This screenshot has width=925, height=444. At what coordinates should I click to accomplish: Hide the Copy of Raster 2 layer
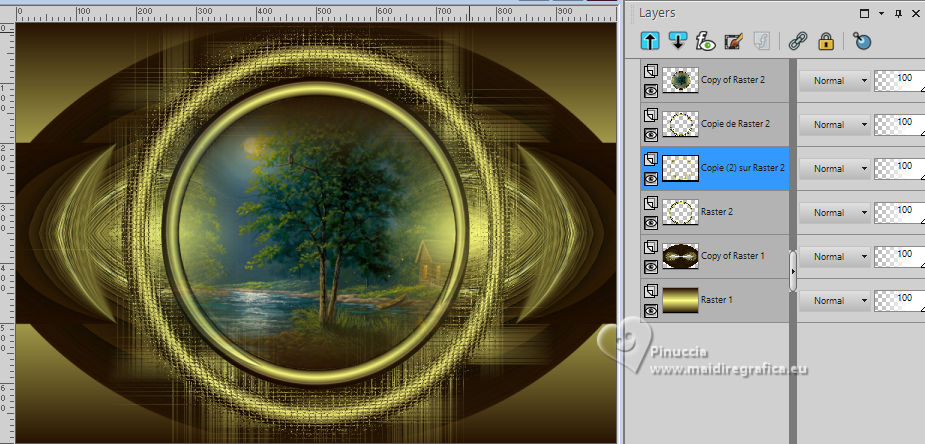point(651,91)
